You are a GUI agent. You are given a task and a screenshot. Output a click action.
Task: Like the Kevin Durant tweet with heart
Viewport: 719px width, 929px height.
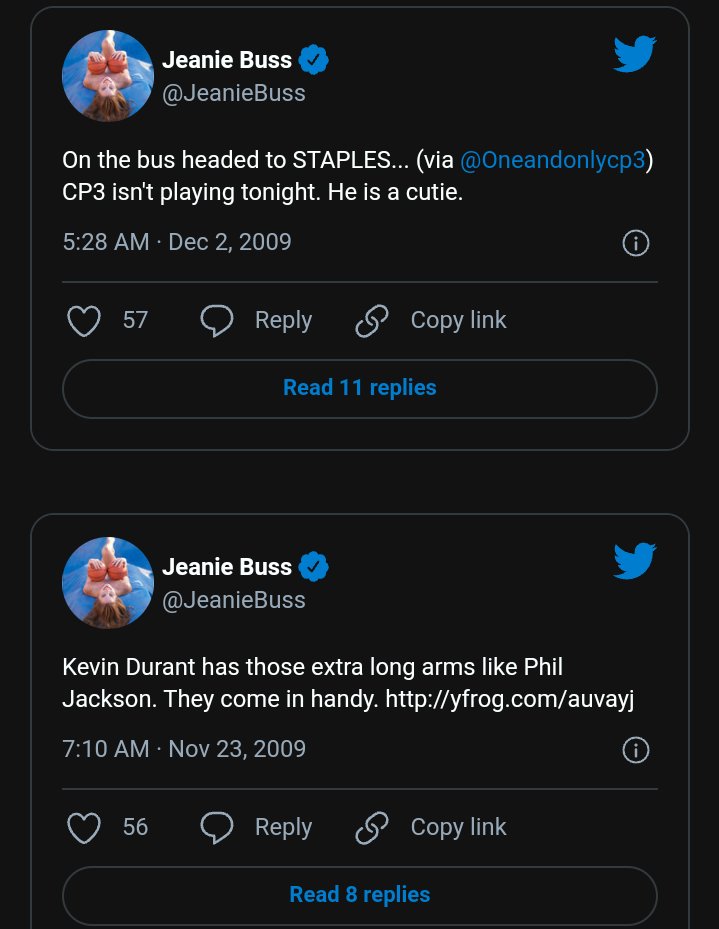(84, 828)
